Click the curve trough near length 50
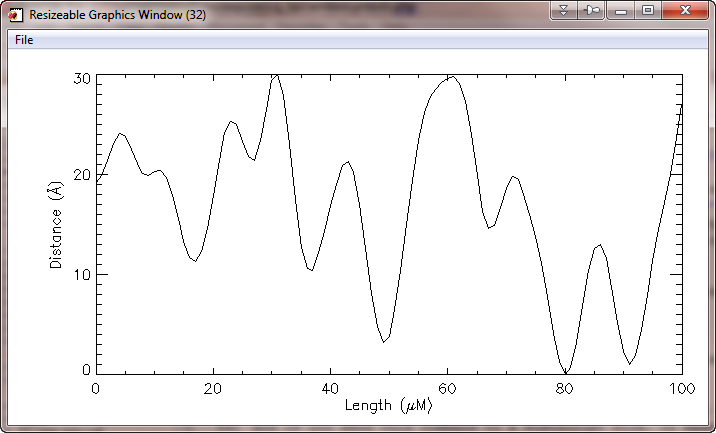Viewport: 716px width, 433px height. tap(384, 342)
